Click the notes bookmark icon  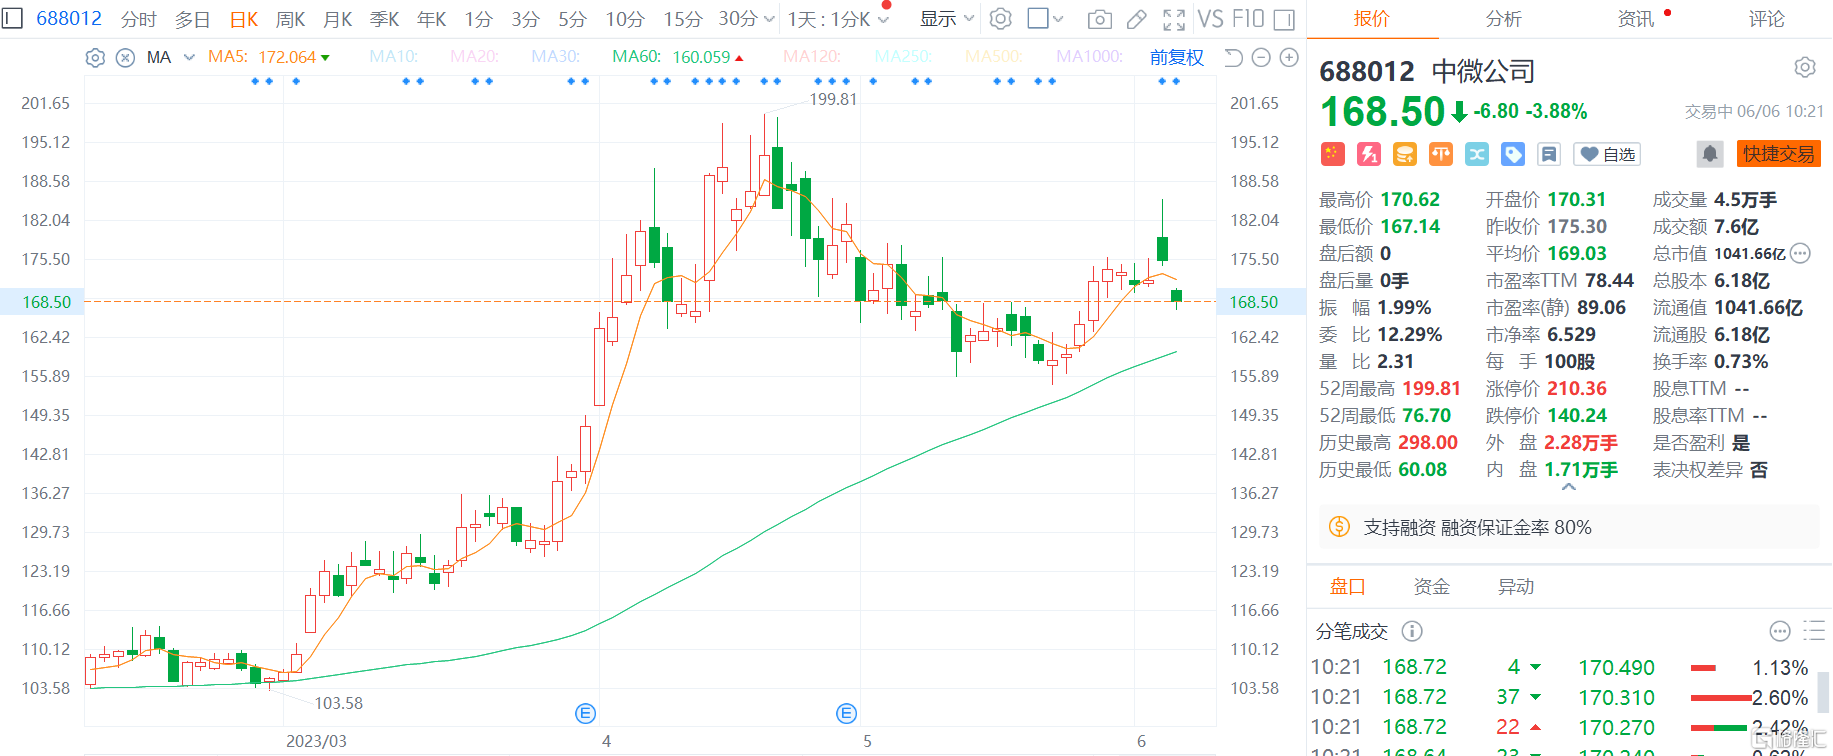point(1549,154)
